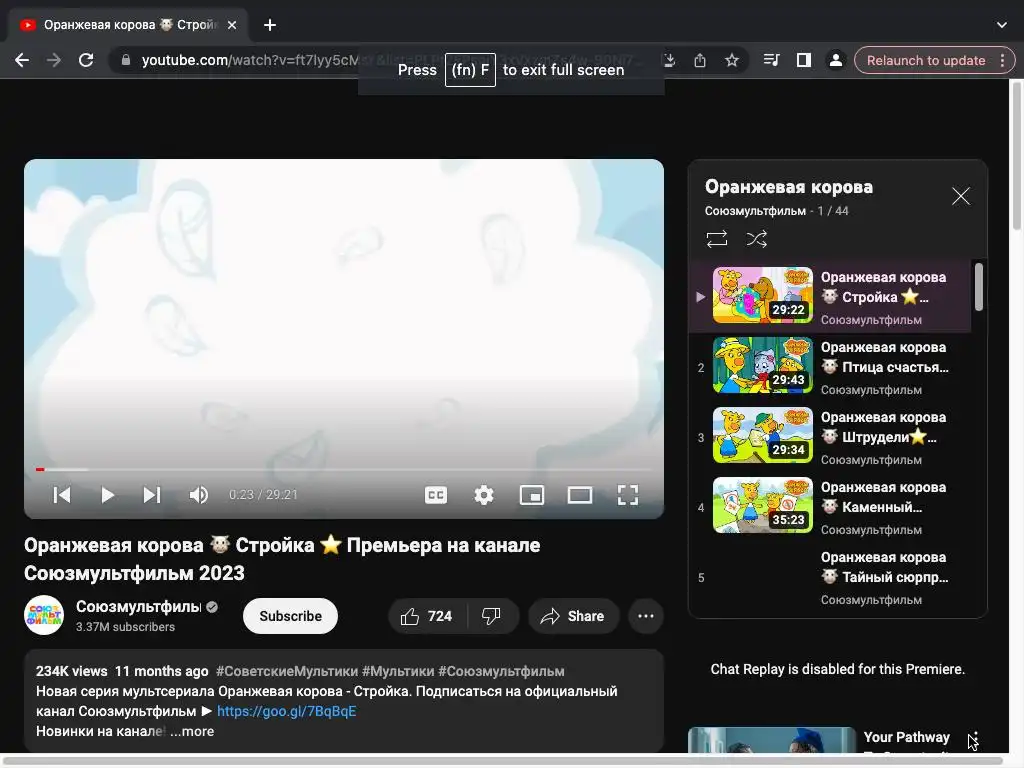Click the Your Pathway video thumbnail
This screenshot has height=768, width=1024.
click(771, 741)
